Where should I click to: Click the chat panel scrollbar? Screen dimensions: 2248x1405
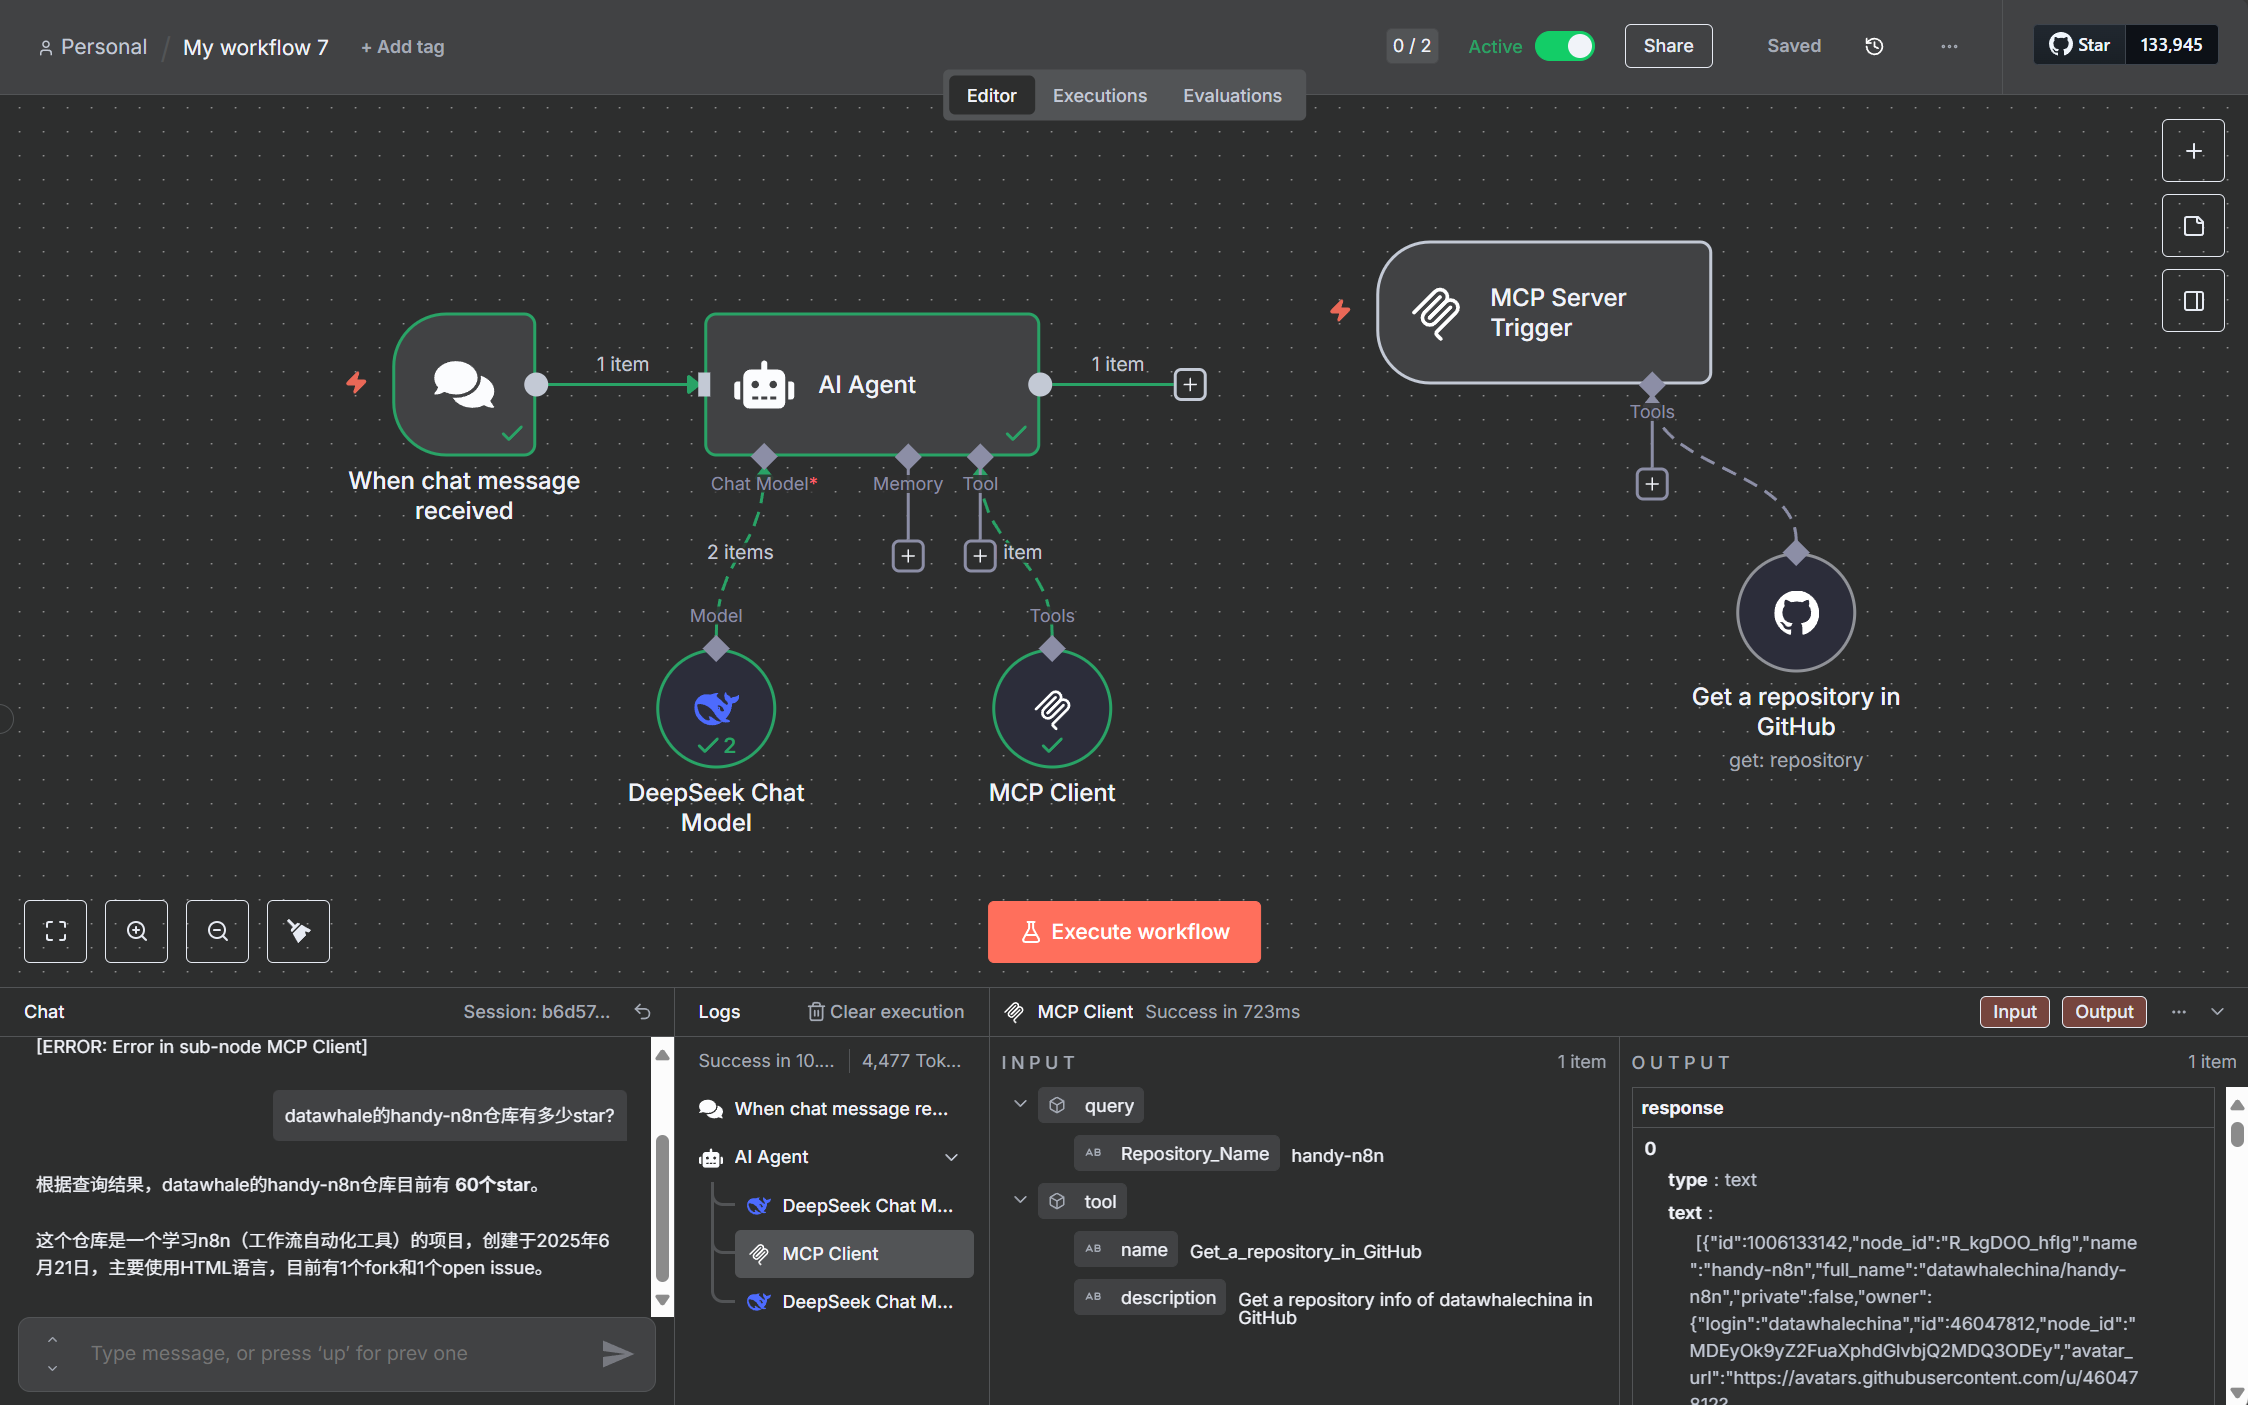pos(662,1207)
